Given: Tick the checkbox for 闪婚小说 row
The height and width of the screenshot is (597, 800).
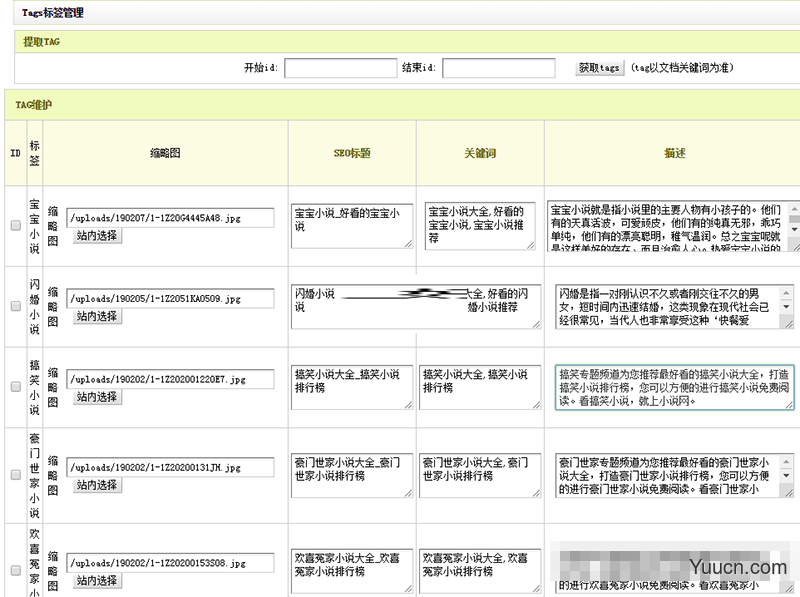Looking at the screenshot, I should [15, 307].
